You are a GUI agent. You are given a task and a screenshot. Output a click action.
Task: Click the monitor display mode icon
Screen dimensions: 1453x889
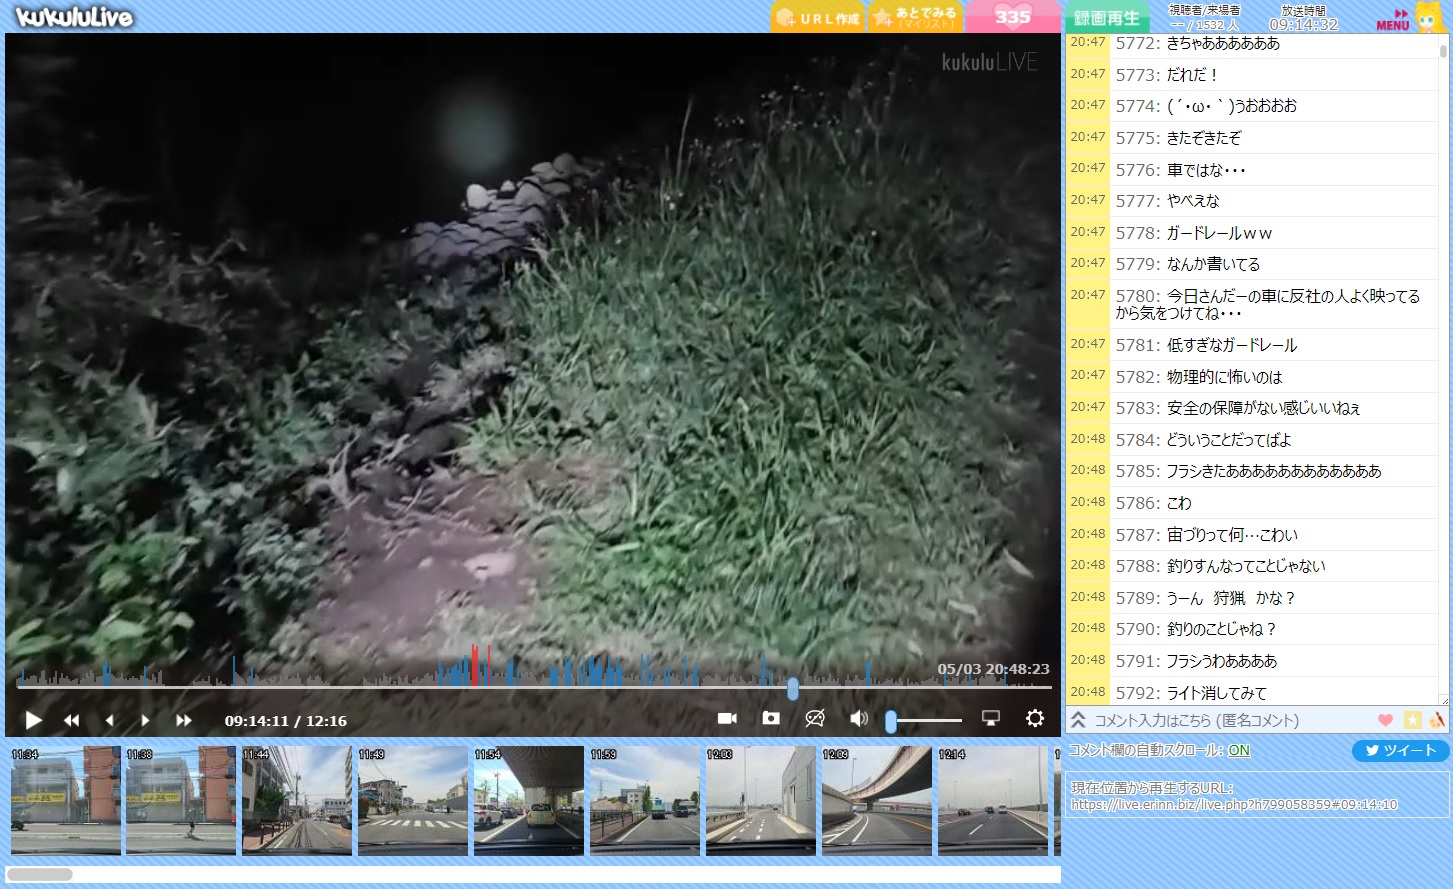pos(991,718)
